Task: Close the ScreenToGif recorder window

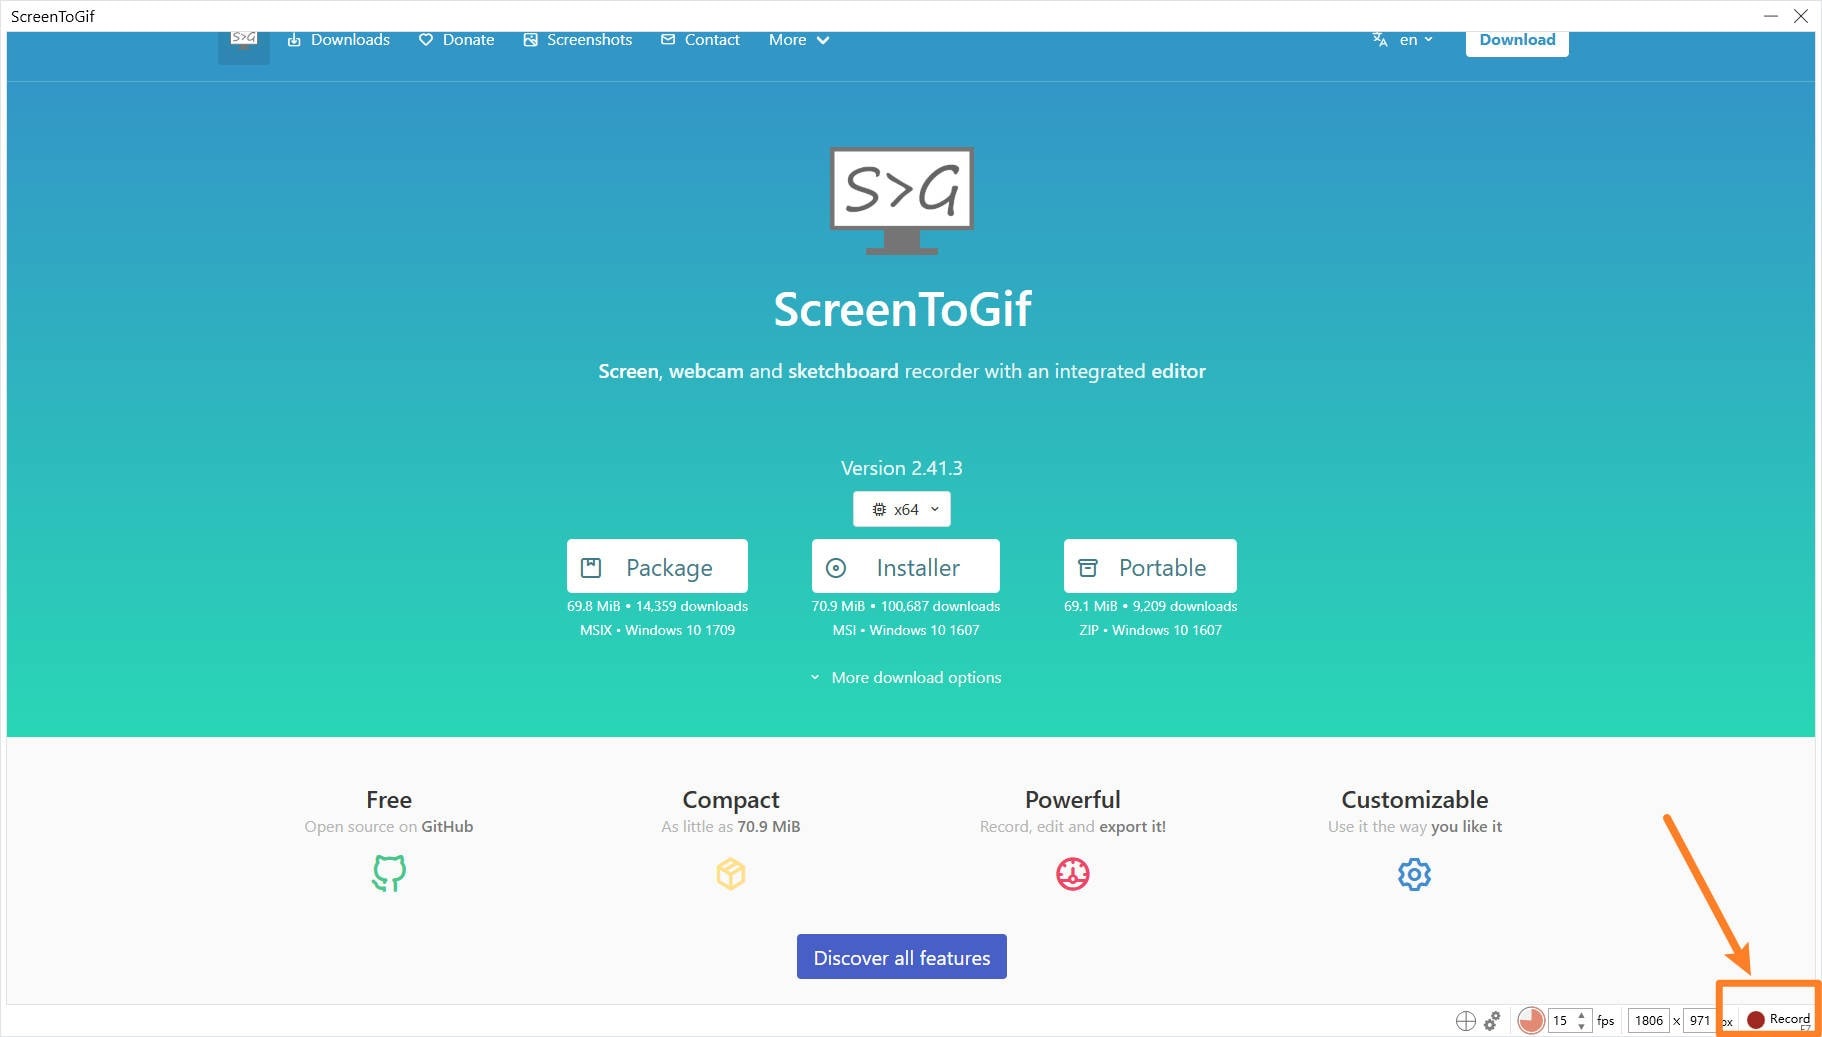Action: [1801, 16]
